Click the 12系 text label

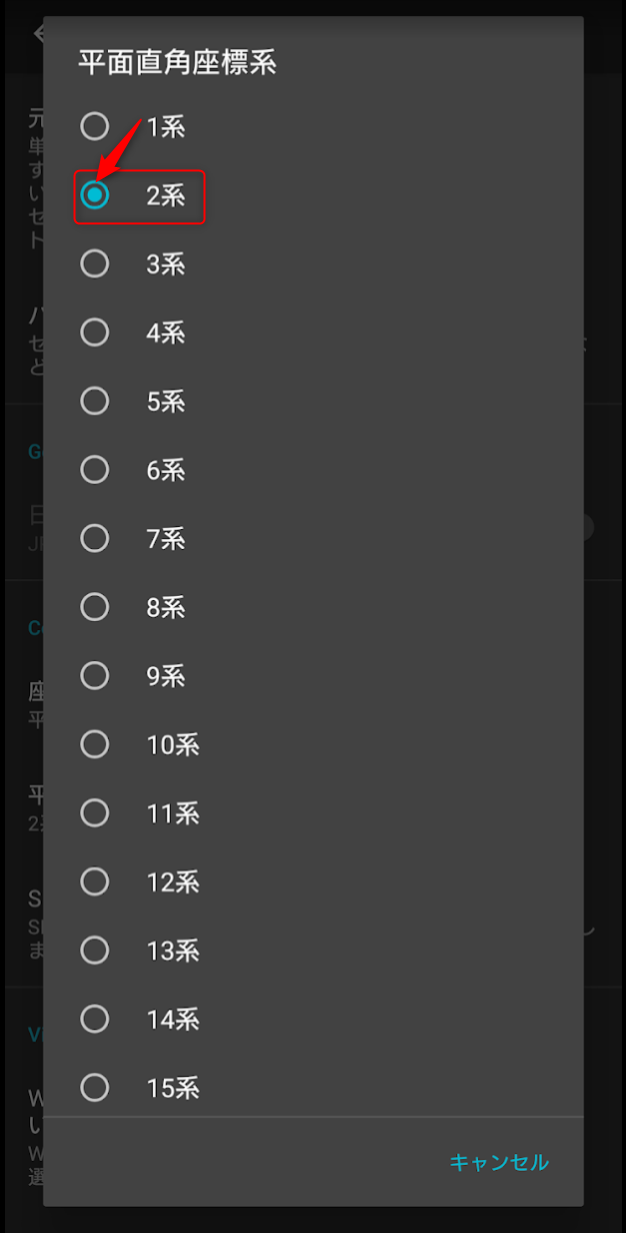(173, 882)
